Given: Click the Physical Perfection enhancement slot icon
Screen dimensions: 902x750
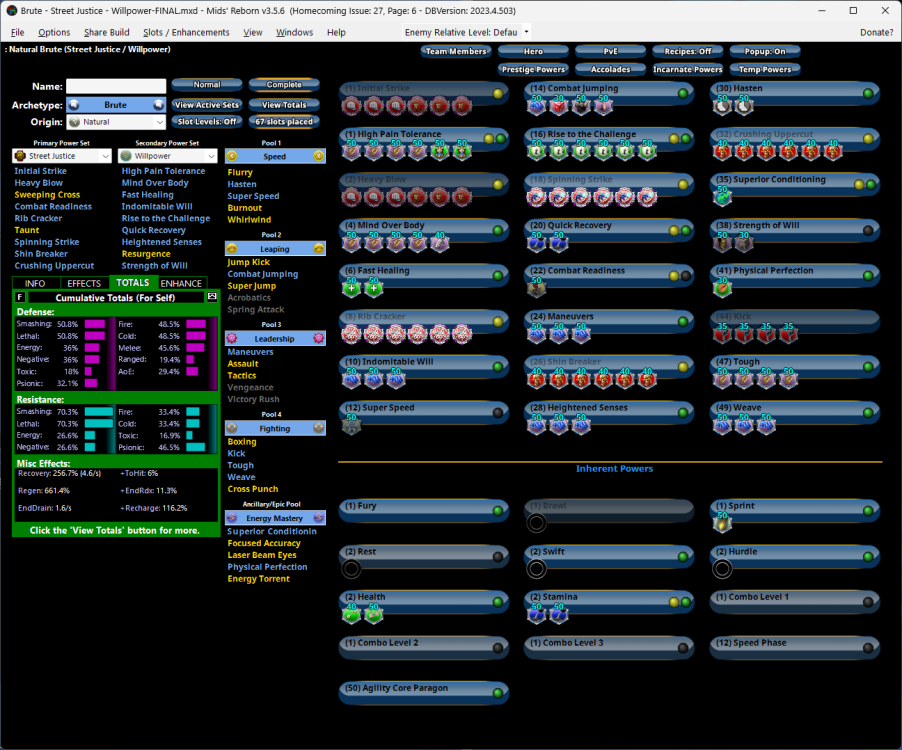Looking at the screenshot, I should [722, 289].
